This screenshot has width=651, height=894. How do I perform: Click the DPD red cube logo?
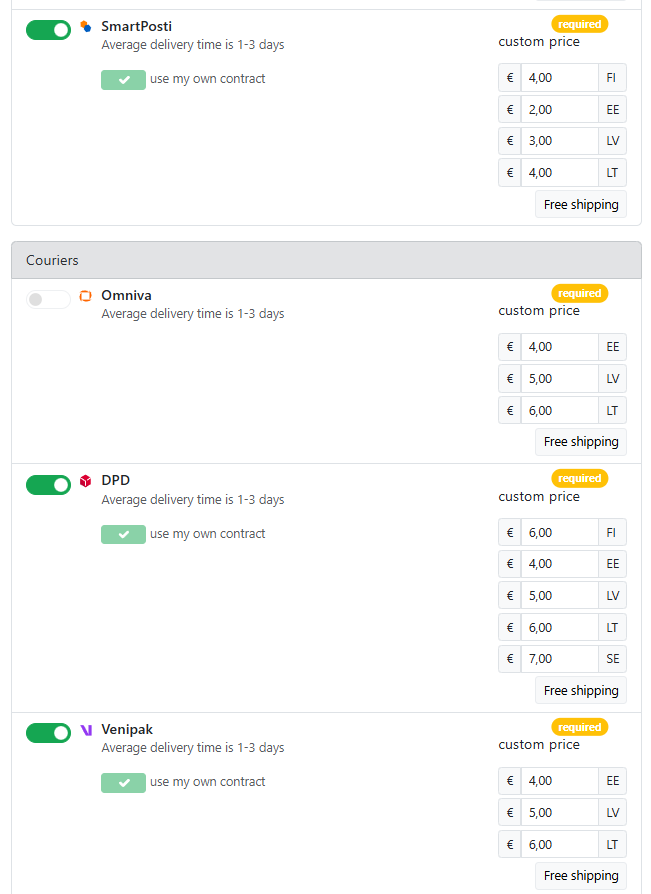86,481
